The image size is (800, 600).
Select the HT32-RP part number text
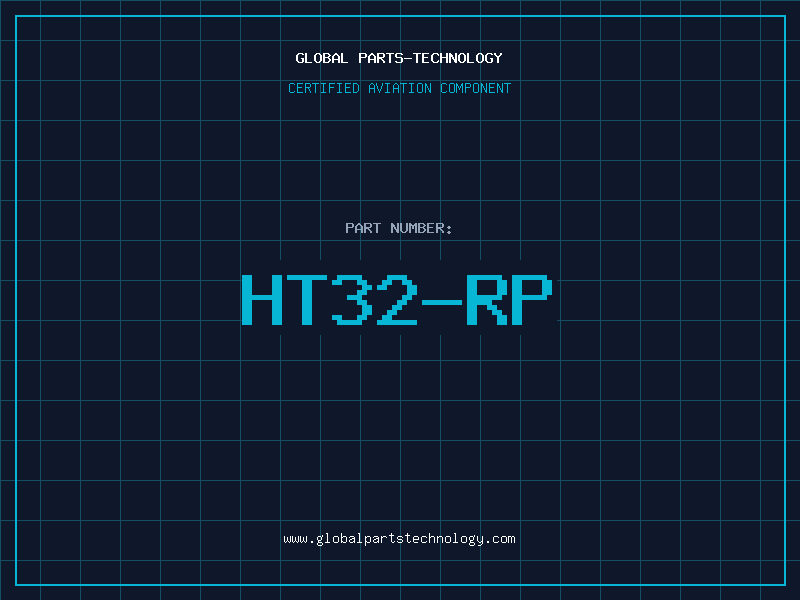pos(397,299)
